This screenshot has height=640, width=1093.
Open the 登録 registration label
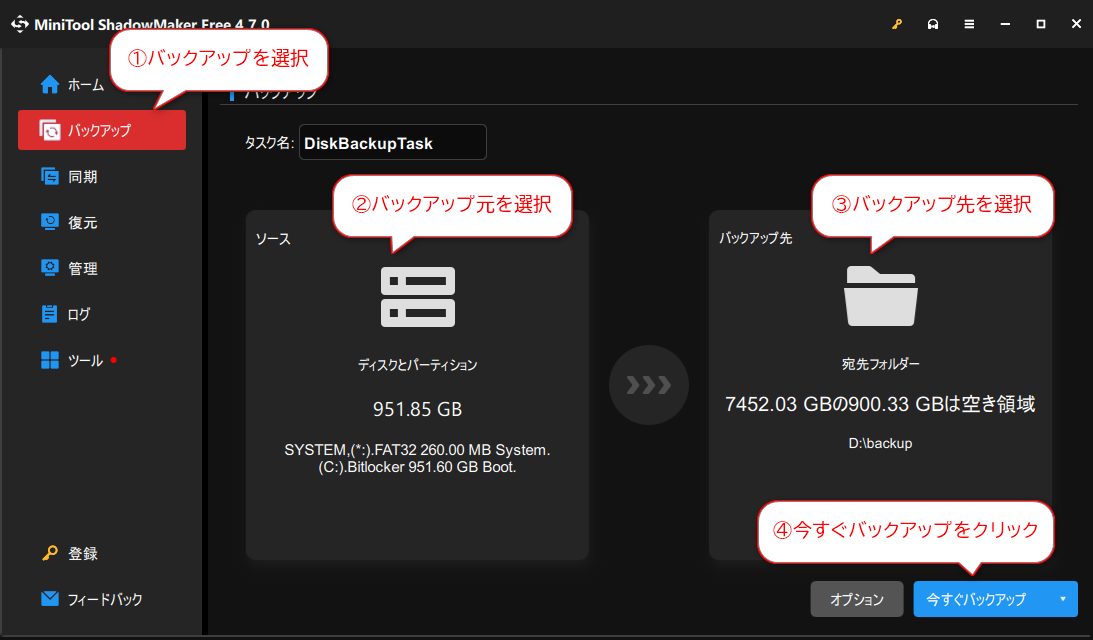82,554
